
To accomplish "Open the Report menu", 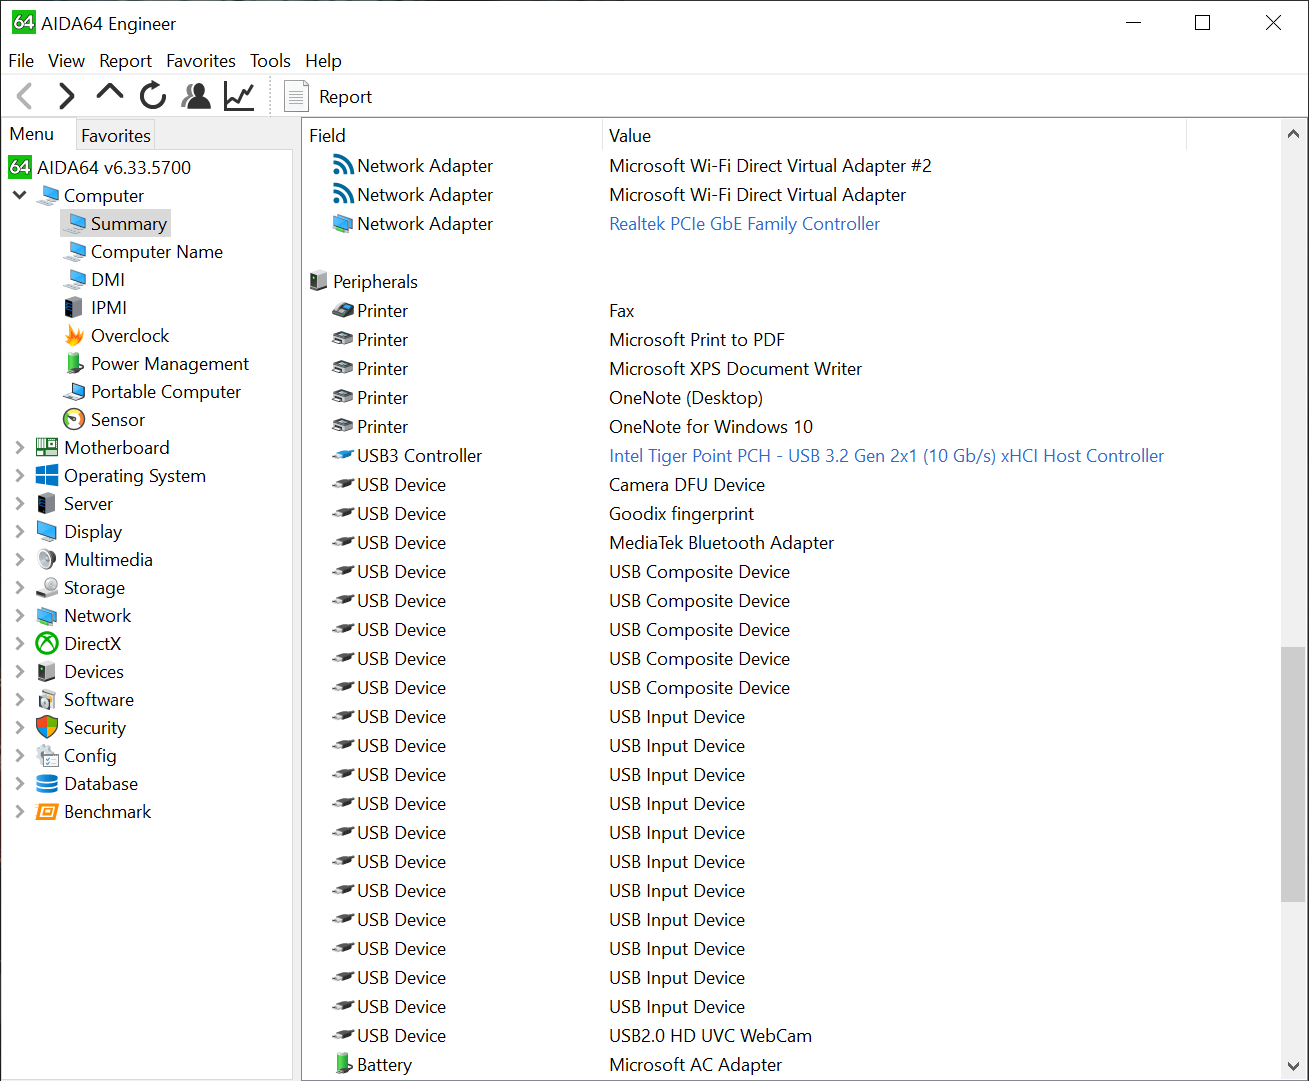I will pos(125,61).
